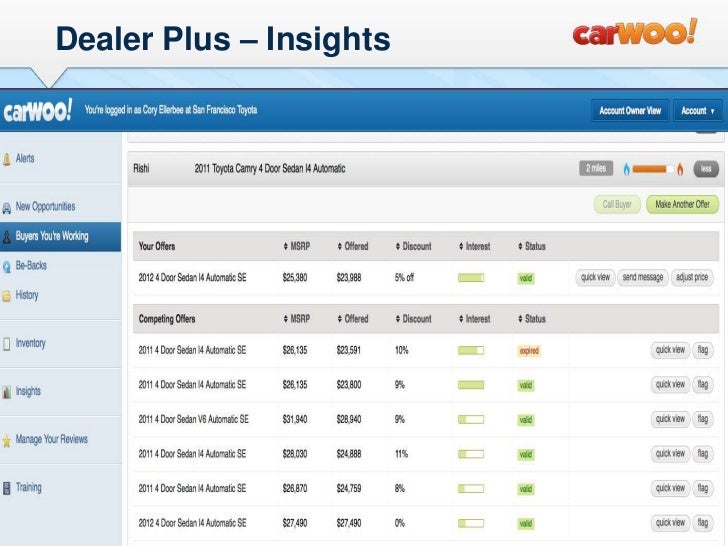Click '2011 Toyota Camry 4 Door Sedan' title
The height and width of the screenshot is (546, 728).
point(270,169)
